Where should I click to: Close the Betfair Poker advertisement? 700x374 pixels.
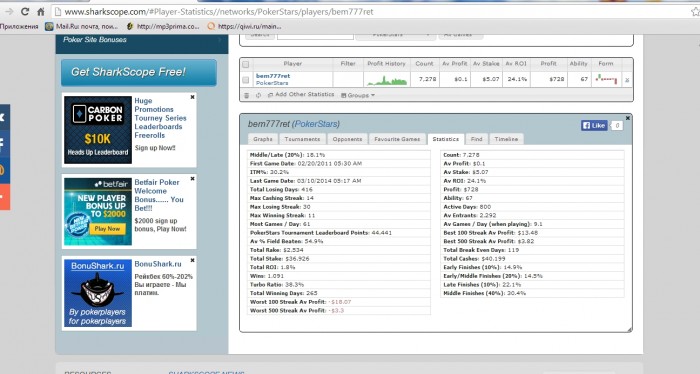click(192, 179)
